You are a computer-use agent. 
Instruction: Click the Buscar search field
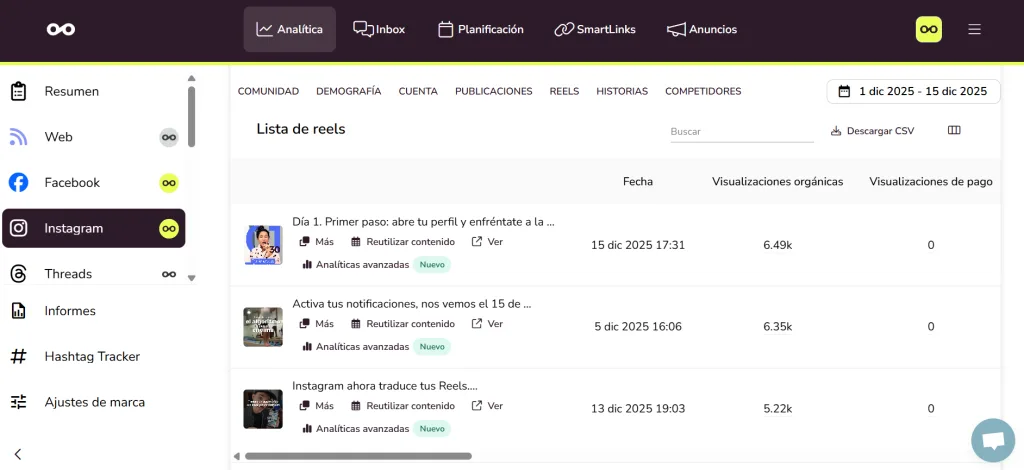(x=742, y=131)
